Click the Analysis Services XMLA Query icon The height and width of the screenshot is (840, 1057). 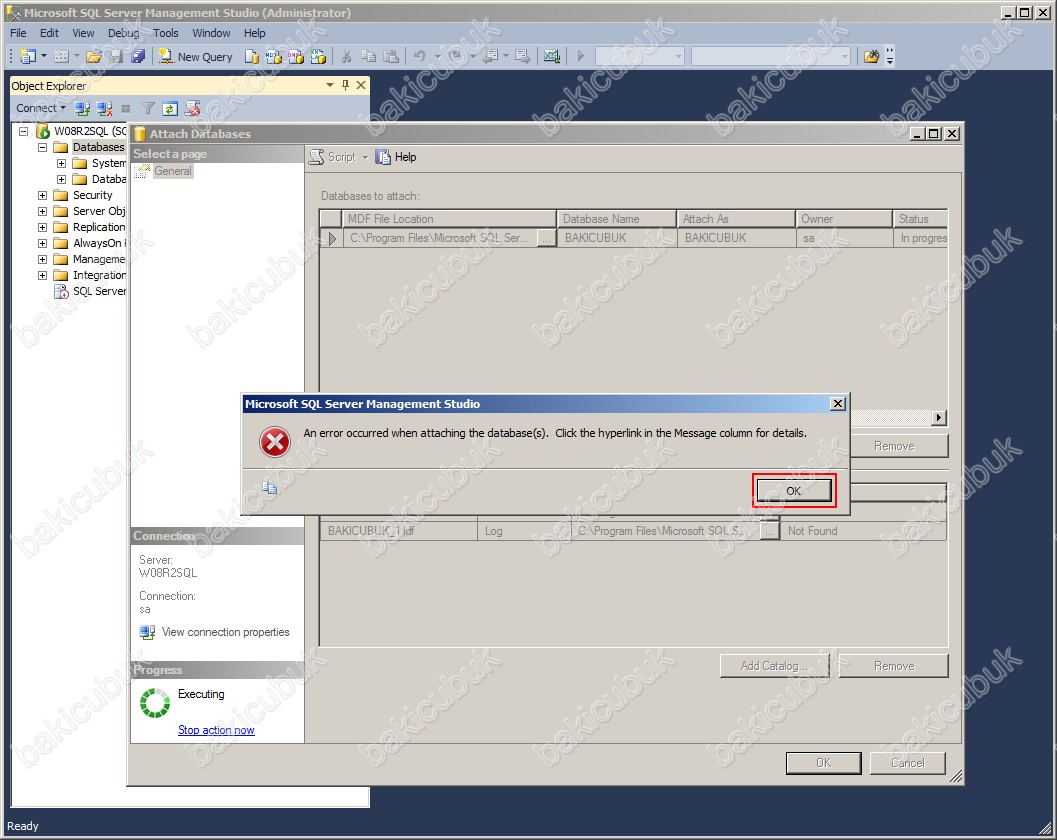click(x=318, y=57)
